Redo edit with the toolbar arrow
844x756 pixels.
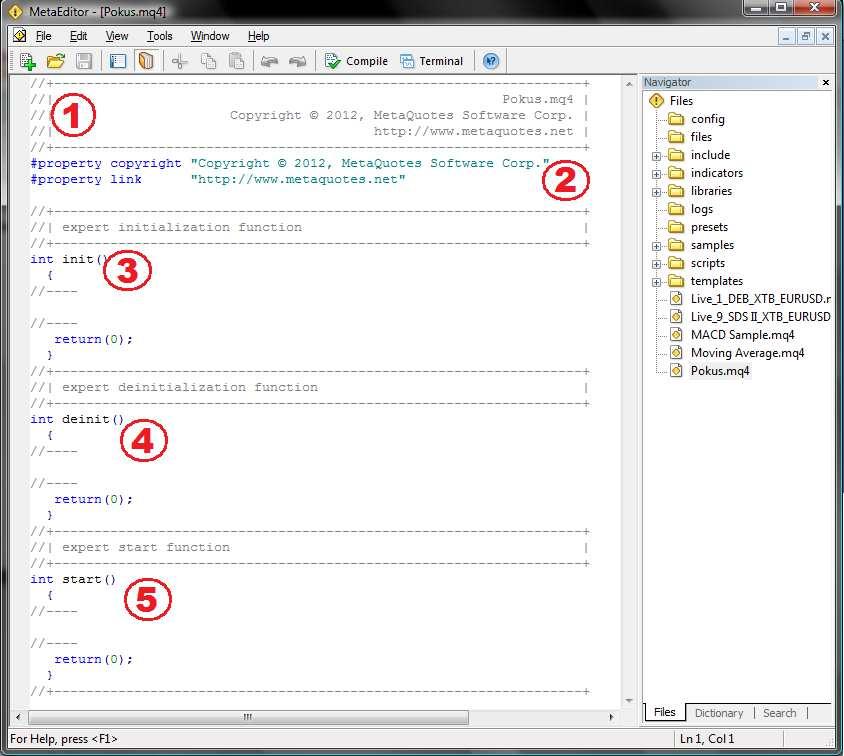pyautogui.click(x=298, y=61)
